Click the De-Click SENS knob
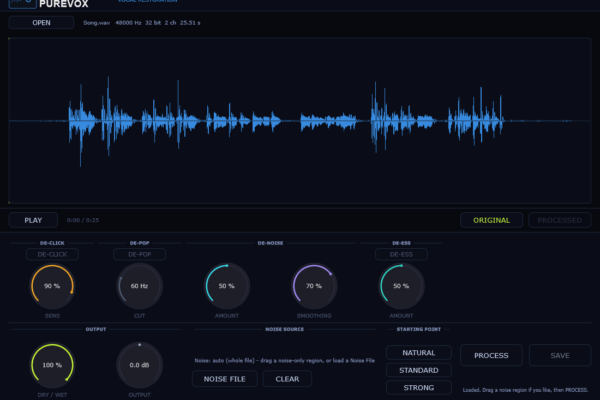 point(52,286)
